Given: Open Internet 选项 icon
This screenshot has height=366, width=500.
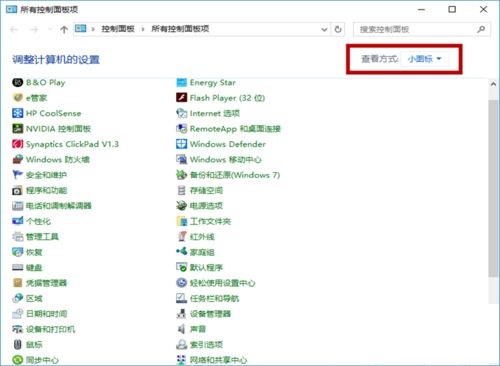Looking at the screenshot, I should point(181,113).
